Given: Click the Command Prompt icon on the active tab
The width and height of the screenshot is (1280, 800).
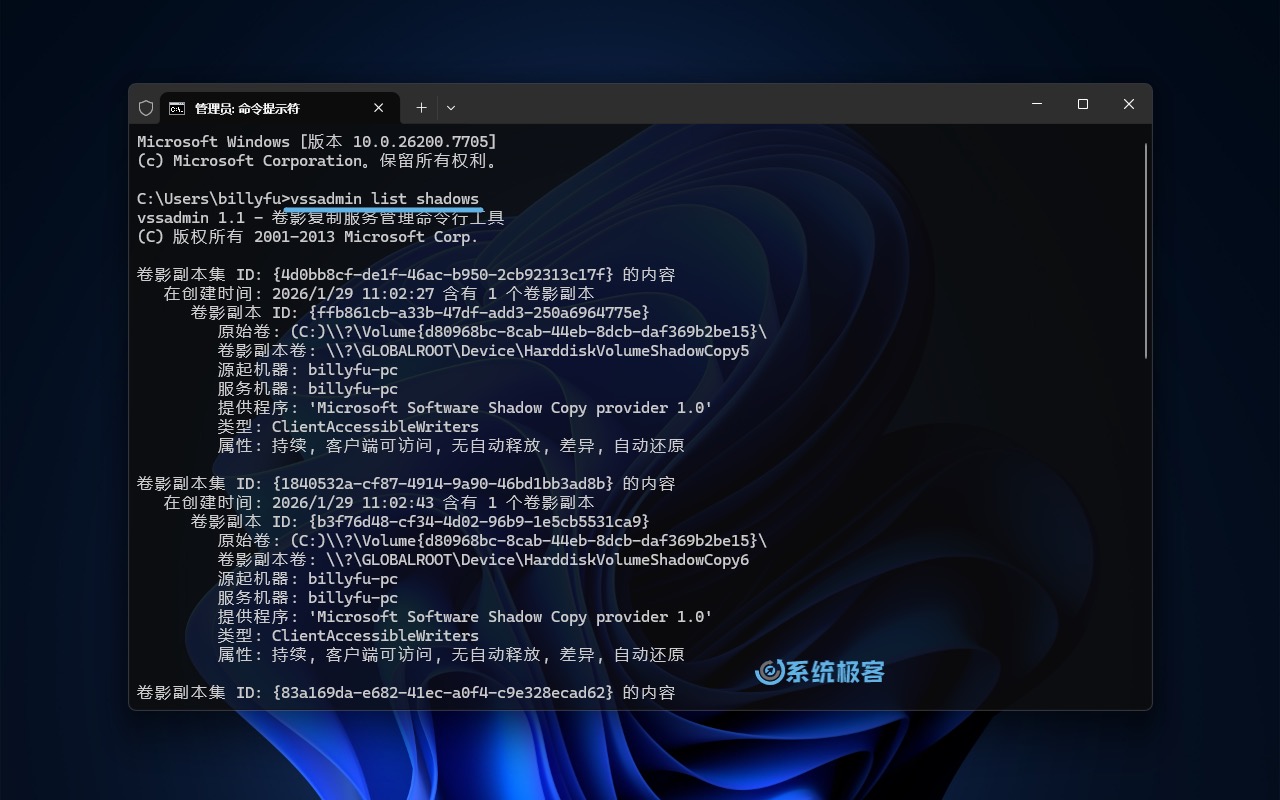Looking at the screenshot, I should (177, 108).
